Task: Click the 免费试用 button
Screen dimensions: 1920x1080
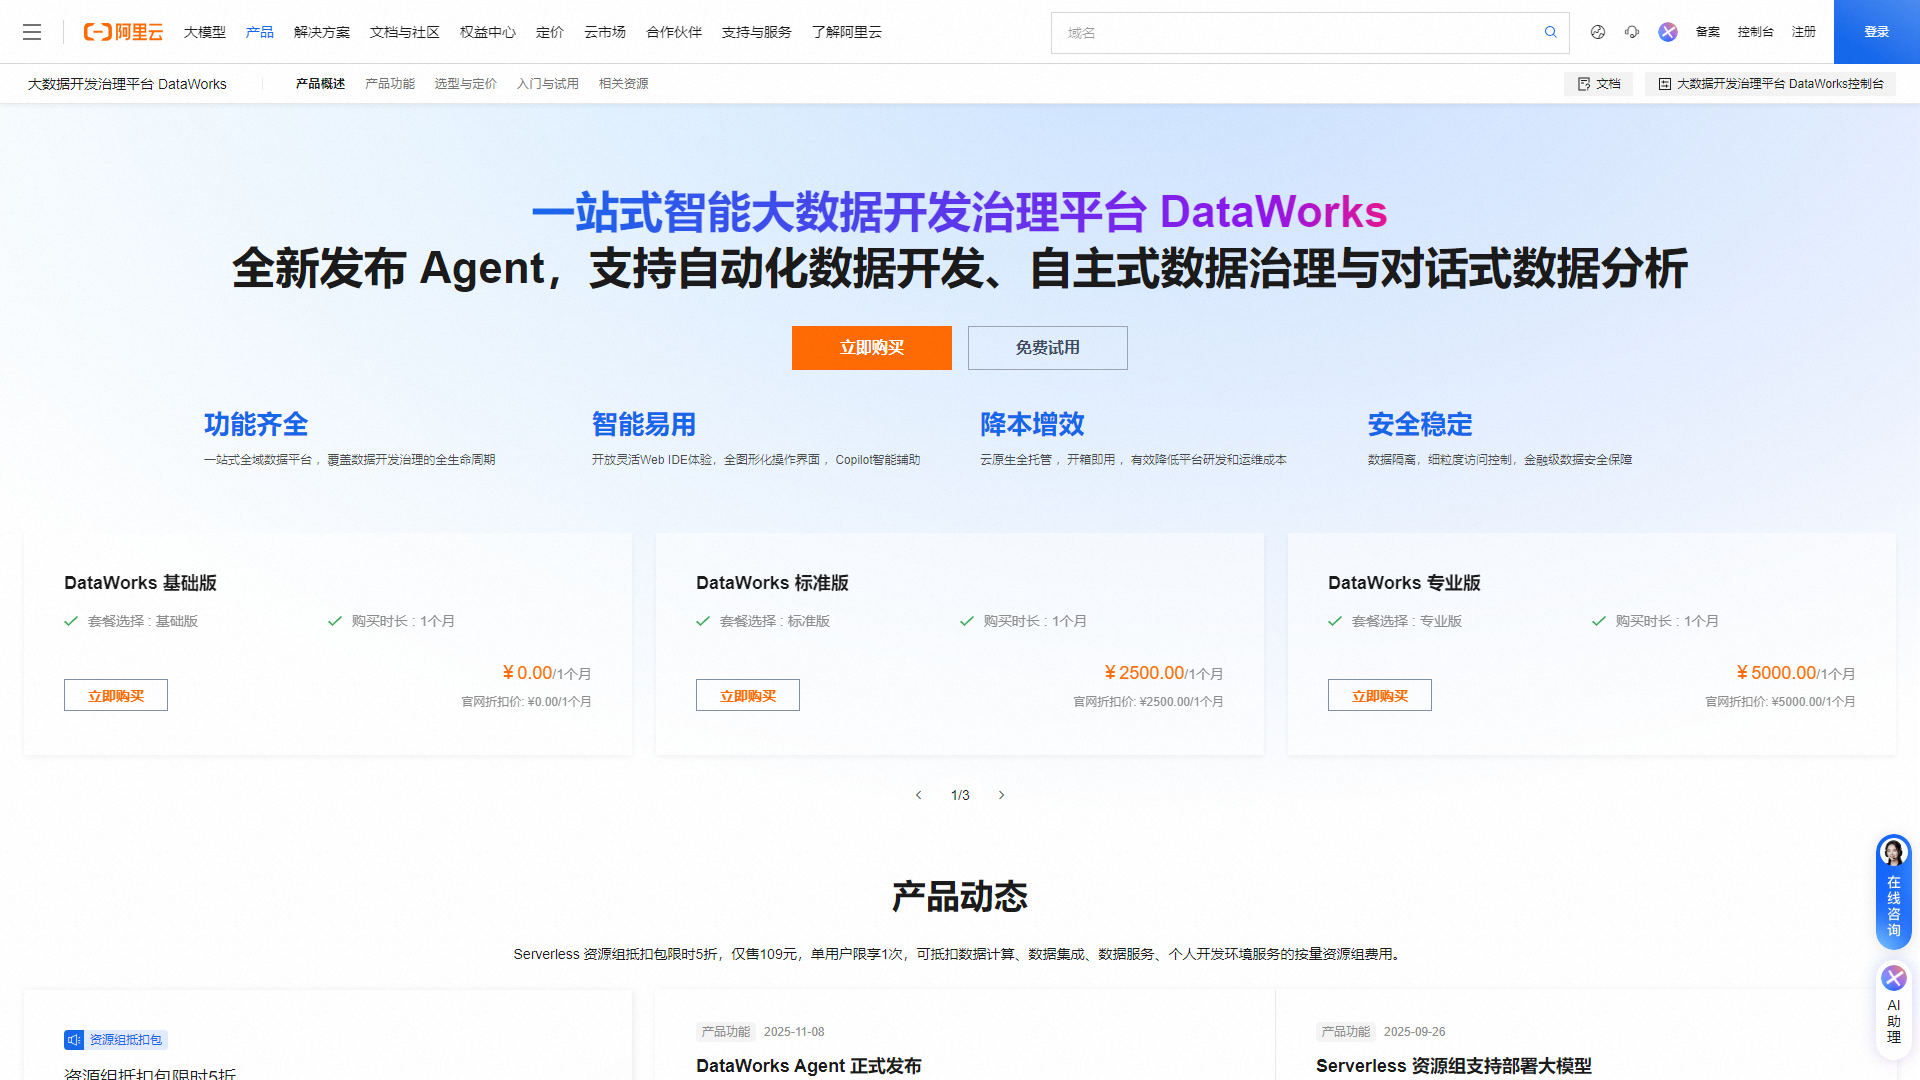Action: pos(1047,348)
